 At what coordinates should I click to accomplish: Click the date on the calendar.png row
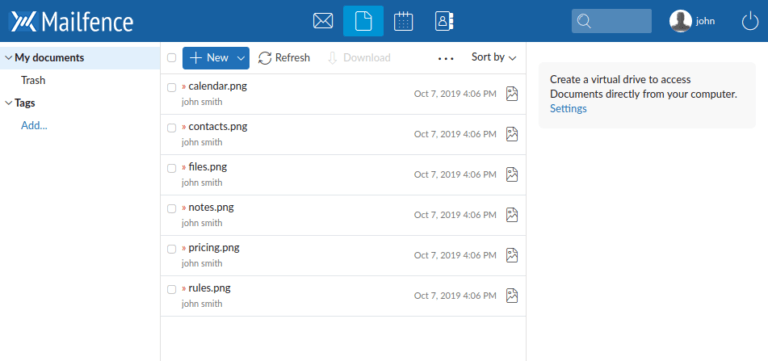(455, 94)
